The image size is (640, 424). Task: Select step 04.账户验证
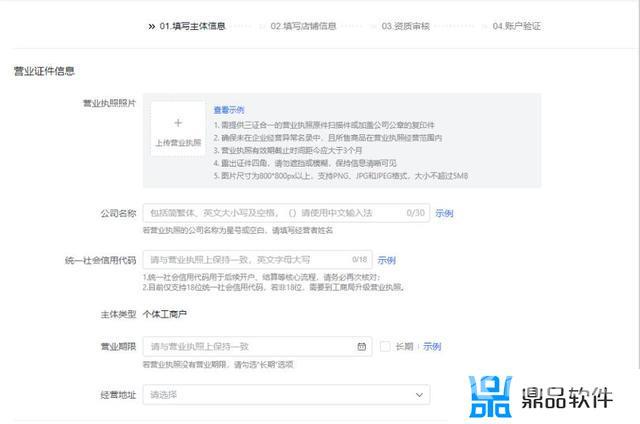point(516,26)
